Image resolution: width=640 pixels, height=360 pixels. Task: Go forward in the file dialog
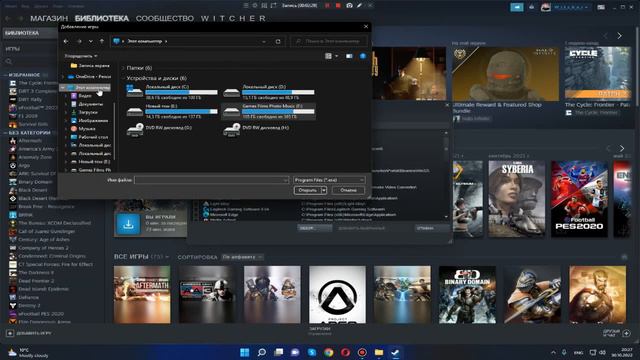coord(79,41)
